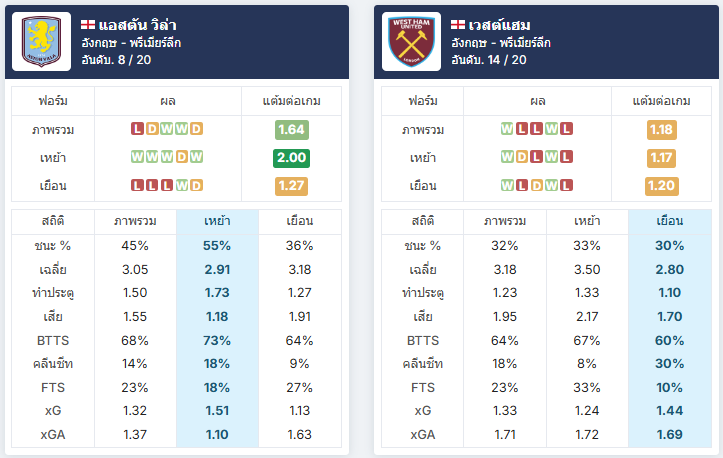Select เยือน column header in West Ham stats
This screenshot has height=458, width=723.
[670, 221]
